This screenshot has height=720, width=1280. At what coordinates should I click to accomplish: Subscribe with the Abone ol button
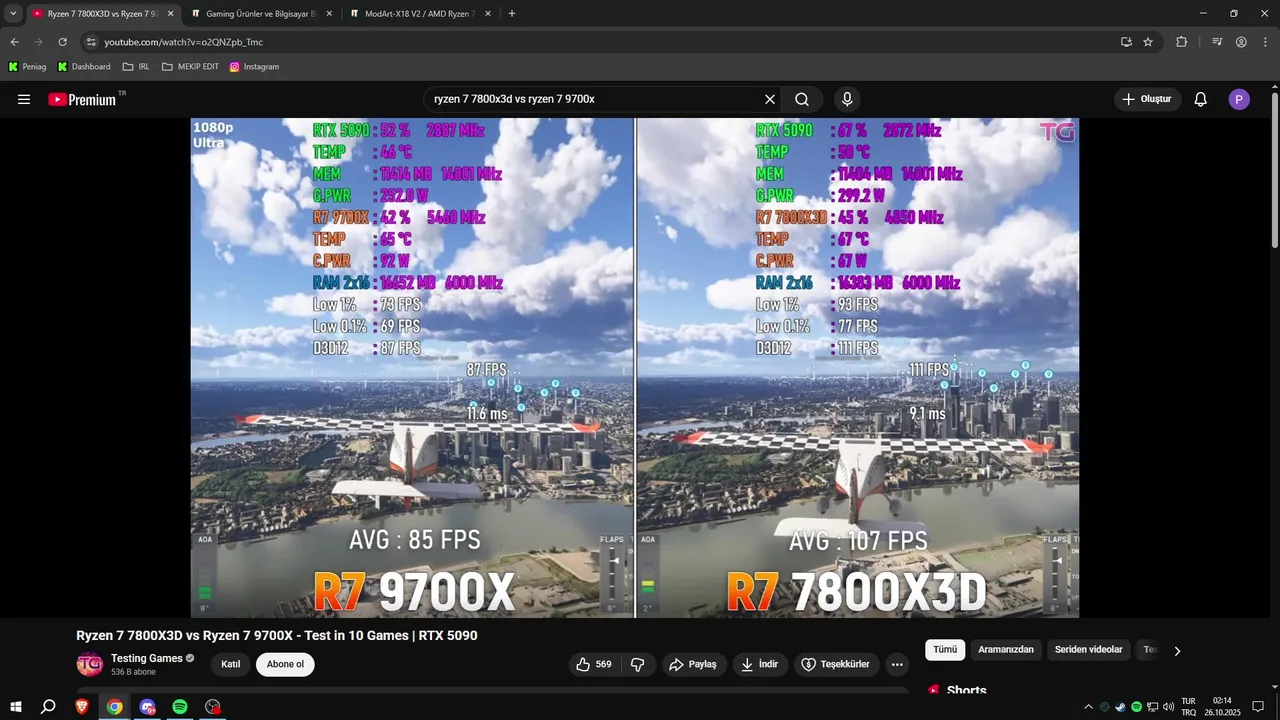coord(285,664)
